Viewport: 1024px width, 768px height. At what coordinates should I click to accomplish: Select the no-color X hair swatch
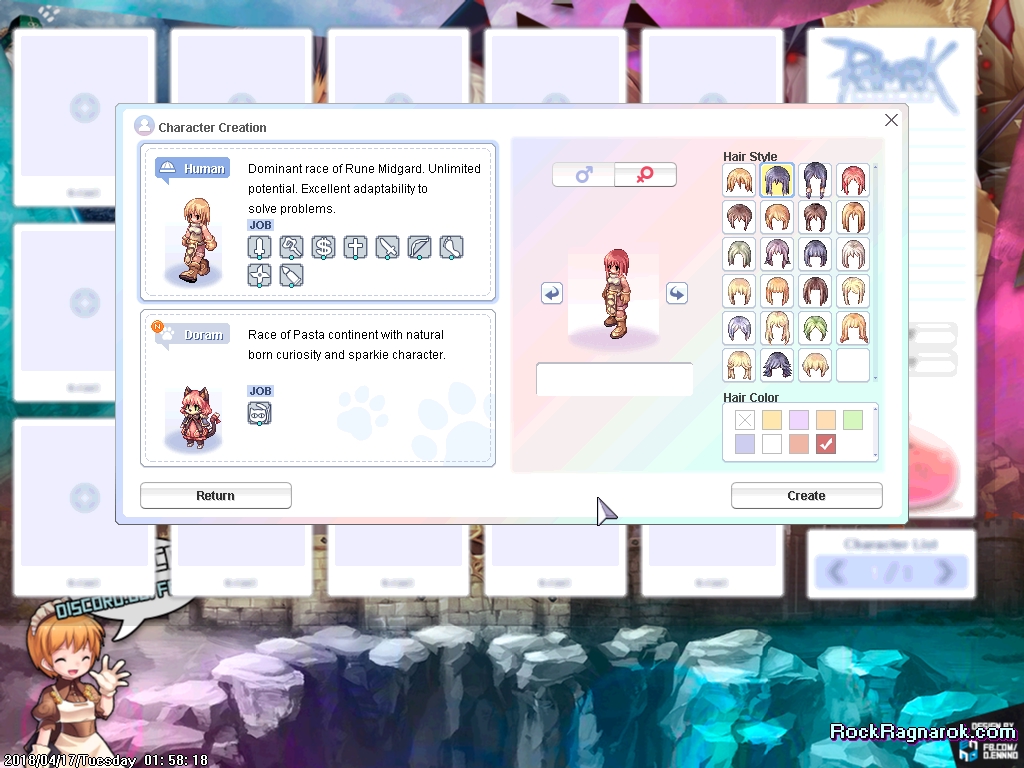click(x=744, y=419)
